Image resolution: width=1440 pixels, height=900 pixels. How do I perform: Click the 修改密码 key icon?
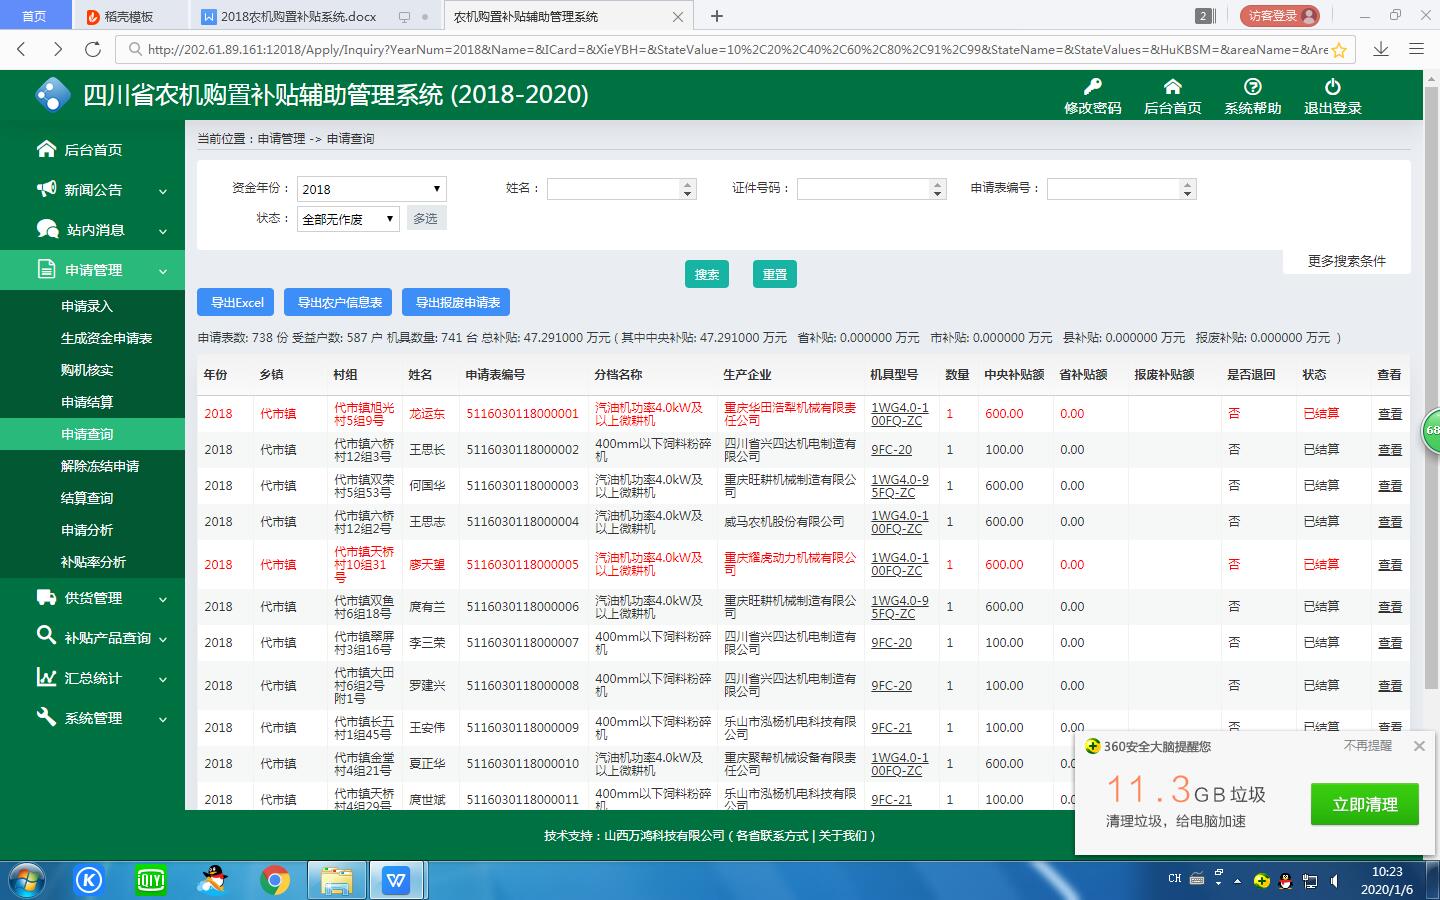pos(1093,87)
